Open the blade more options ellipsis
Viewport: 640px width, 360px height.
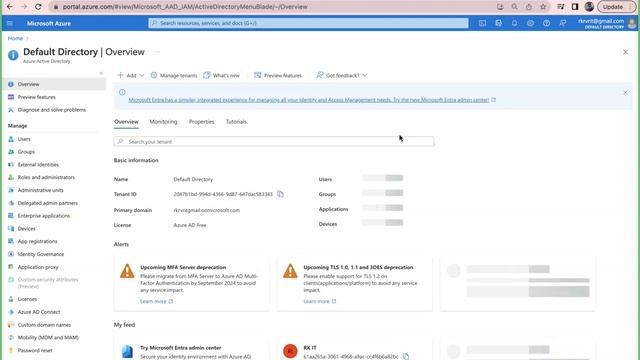157,52
